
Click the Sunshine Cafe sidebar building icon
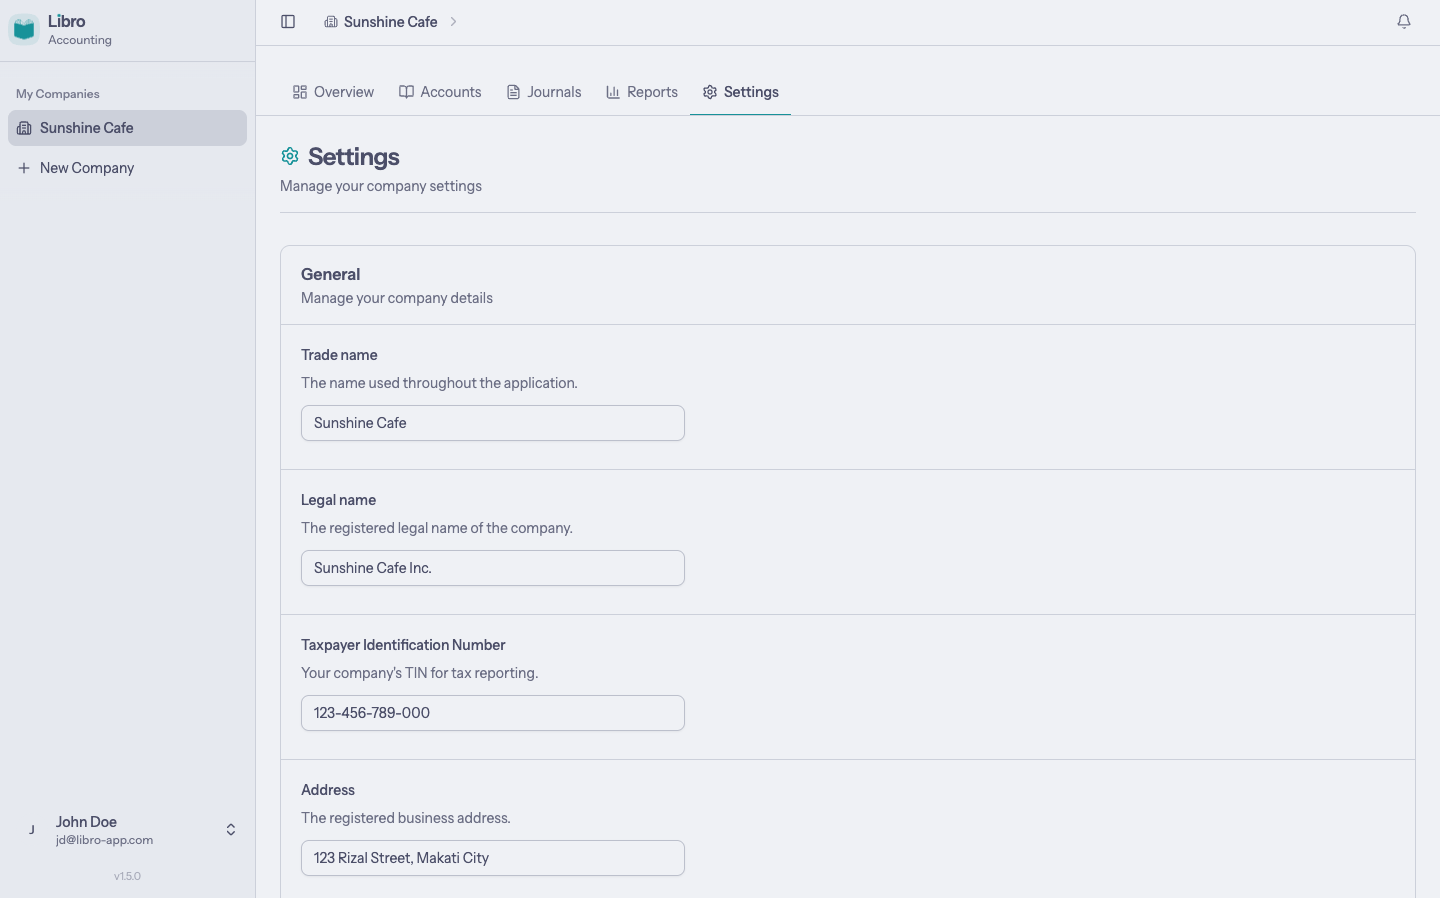24,128
